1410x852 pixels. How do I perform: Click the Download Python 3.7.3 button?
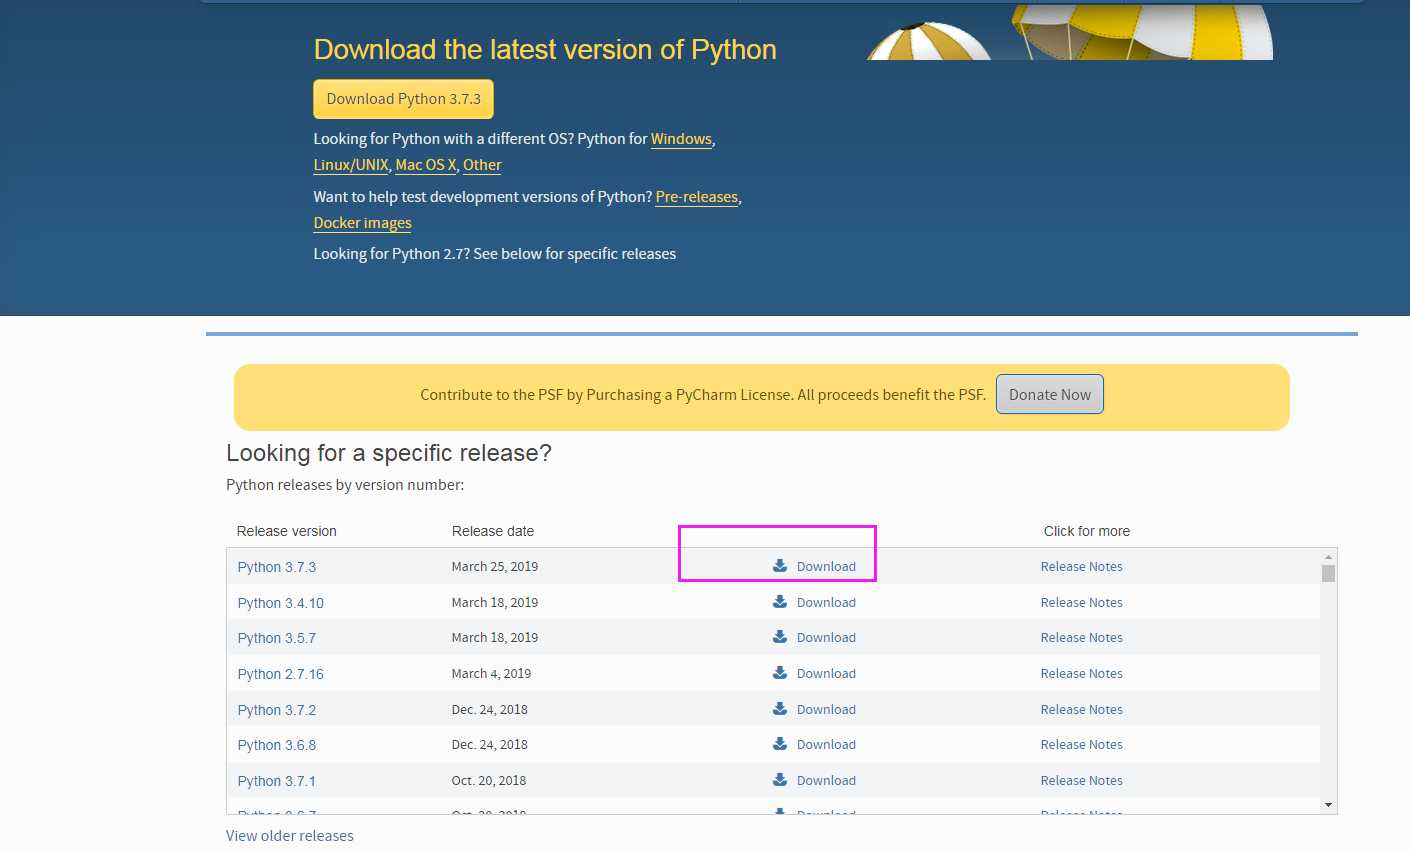click(403, 99)
